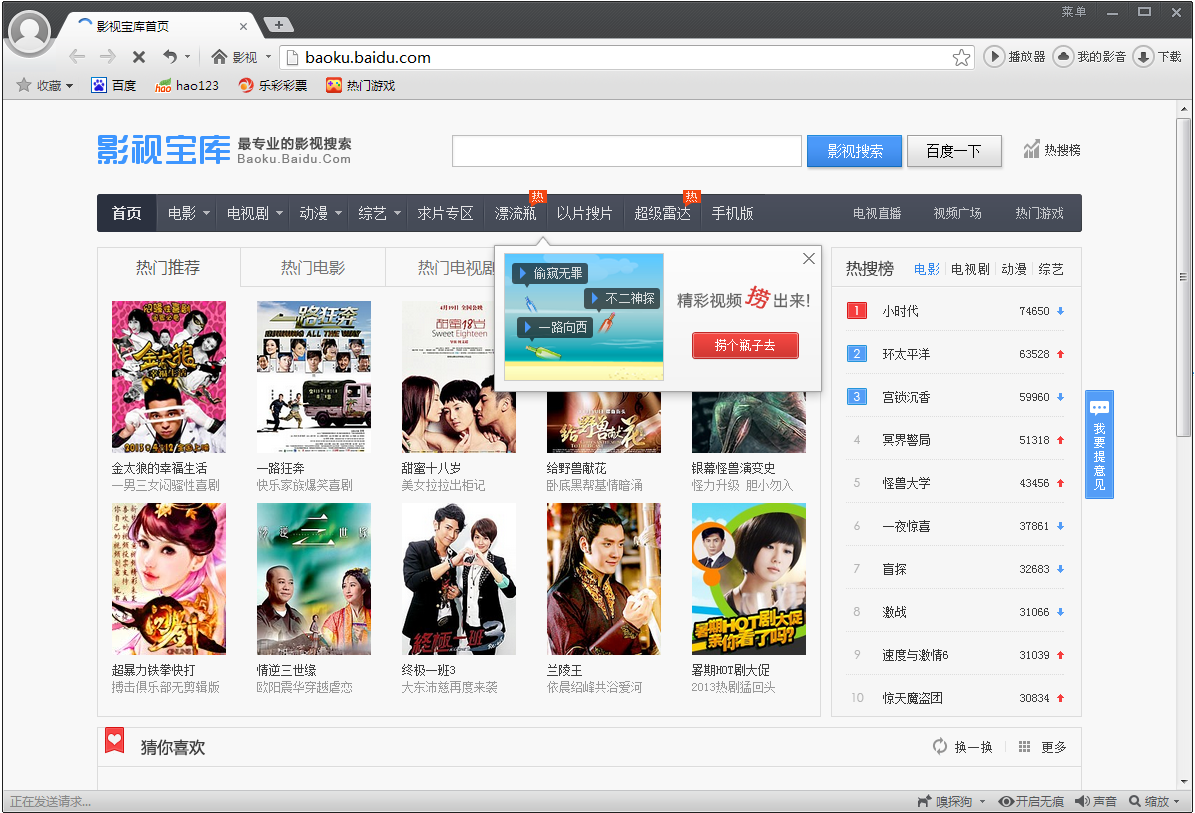Adjust page zoom with 缩放 control
The height and width of the screenshot is (813, 1195).
point(1150,802)
